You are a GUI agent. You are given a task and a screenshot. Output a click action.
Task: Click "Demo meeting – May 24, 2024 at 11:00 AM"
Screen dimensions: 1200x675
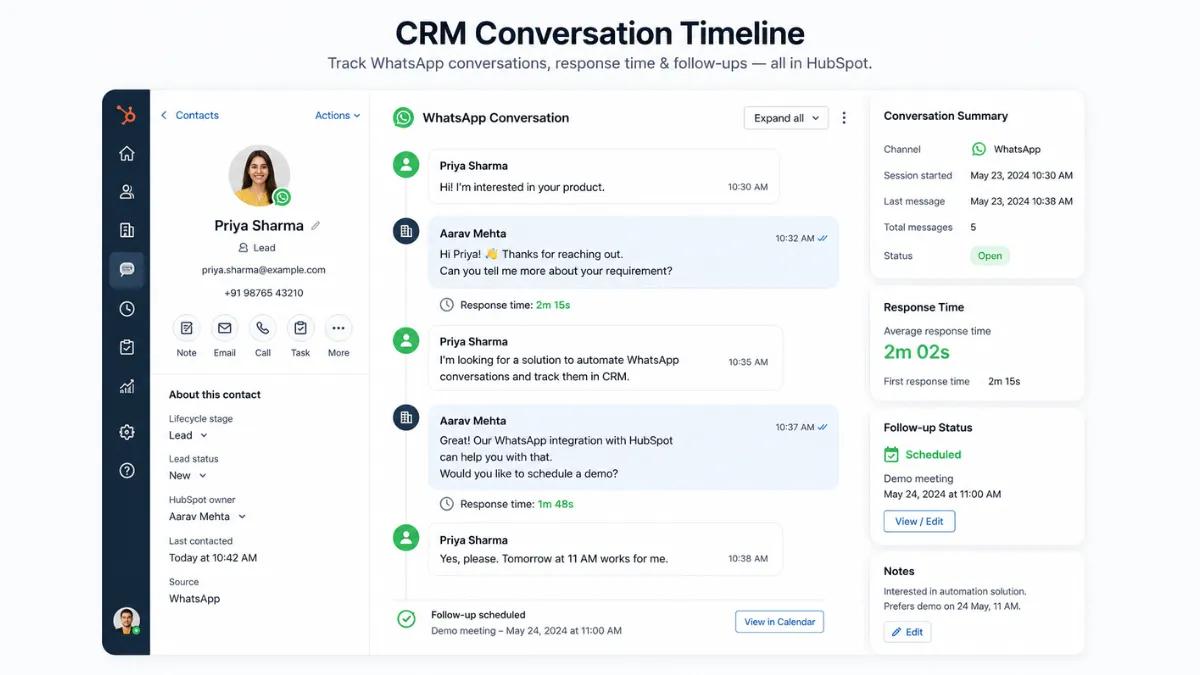(x=526, y=631)
